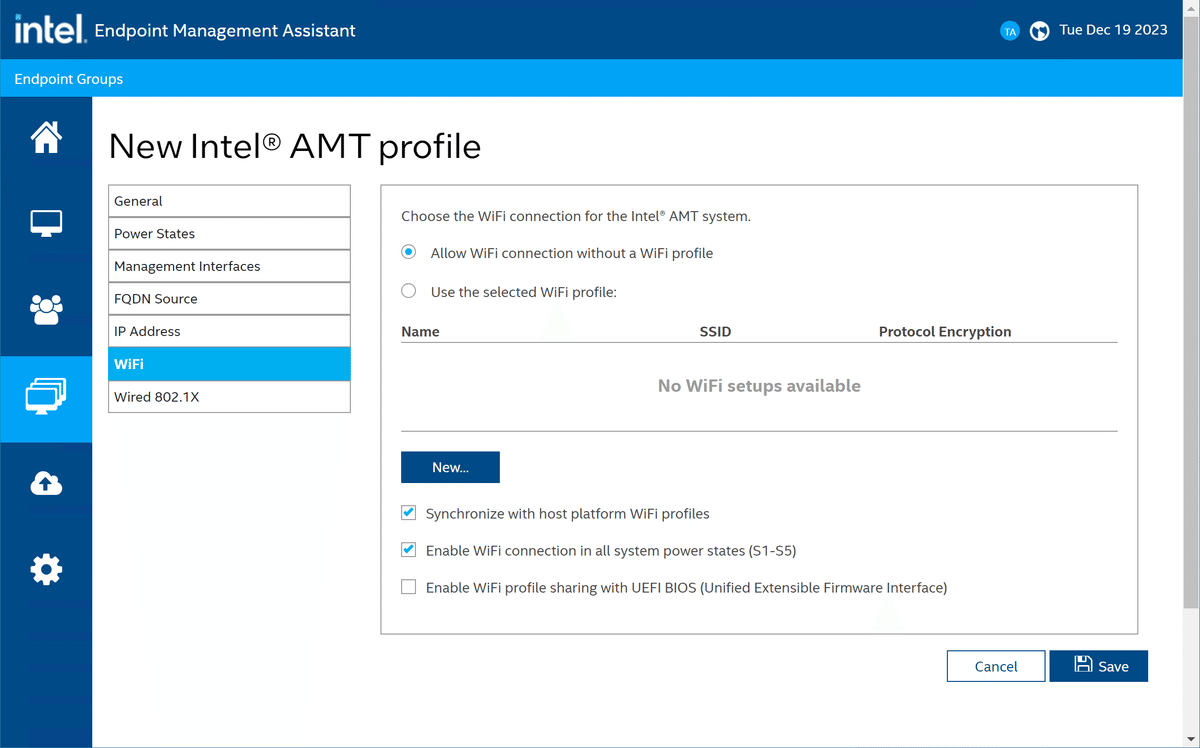
Task: Toggle Synchronize with host platform WiFi profiles
Action: [409, 513]
